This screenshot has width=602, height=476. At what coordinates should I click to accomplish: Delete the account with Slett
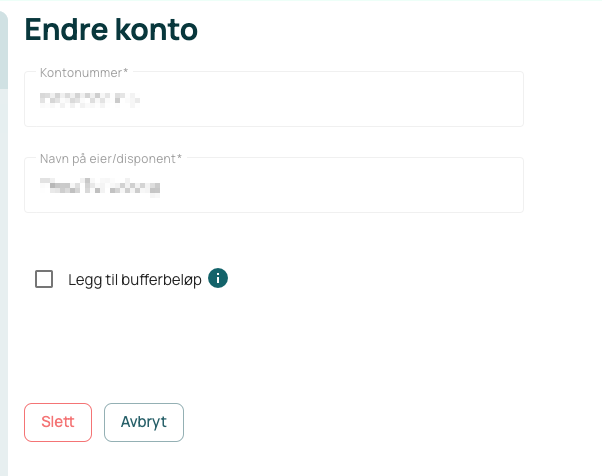[58, 422]
